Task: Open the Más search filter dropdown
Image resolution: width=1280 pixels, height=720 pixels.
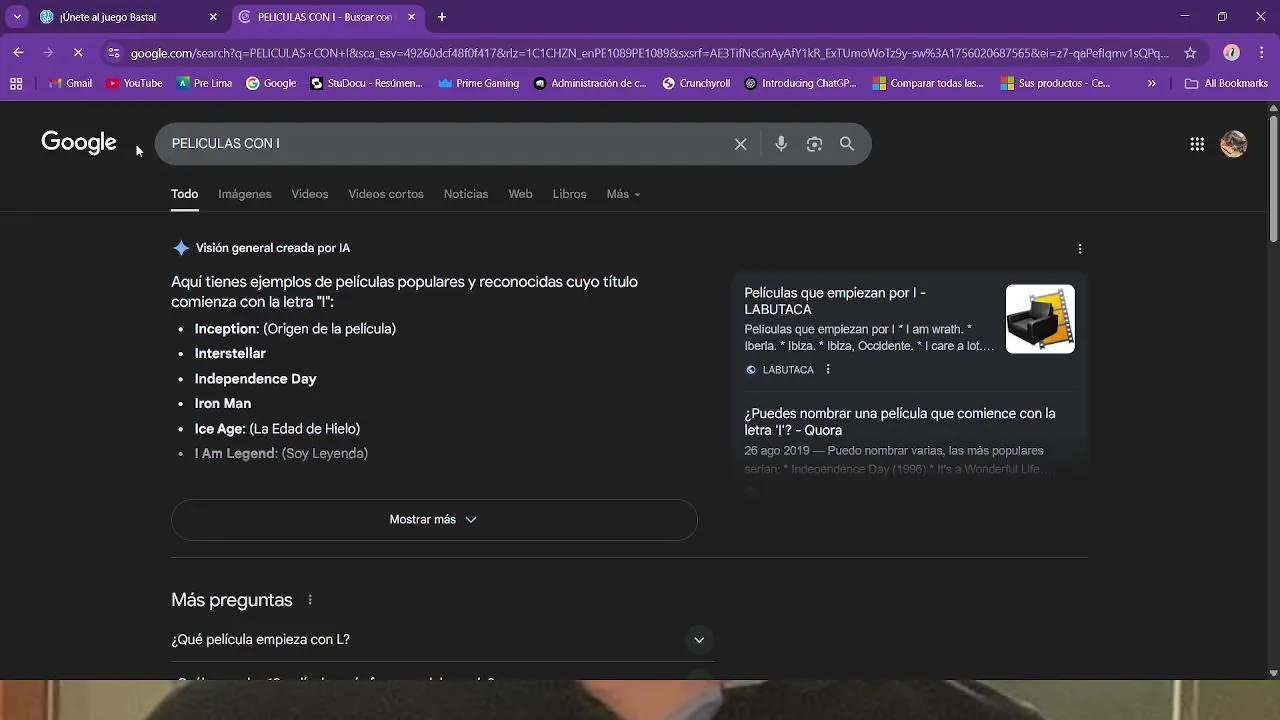Action: coord(623,194)
